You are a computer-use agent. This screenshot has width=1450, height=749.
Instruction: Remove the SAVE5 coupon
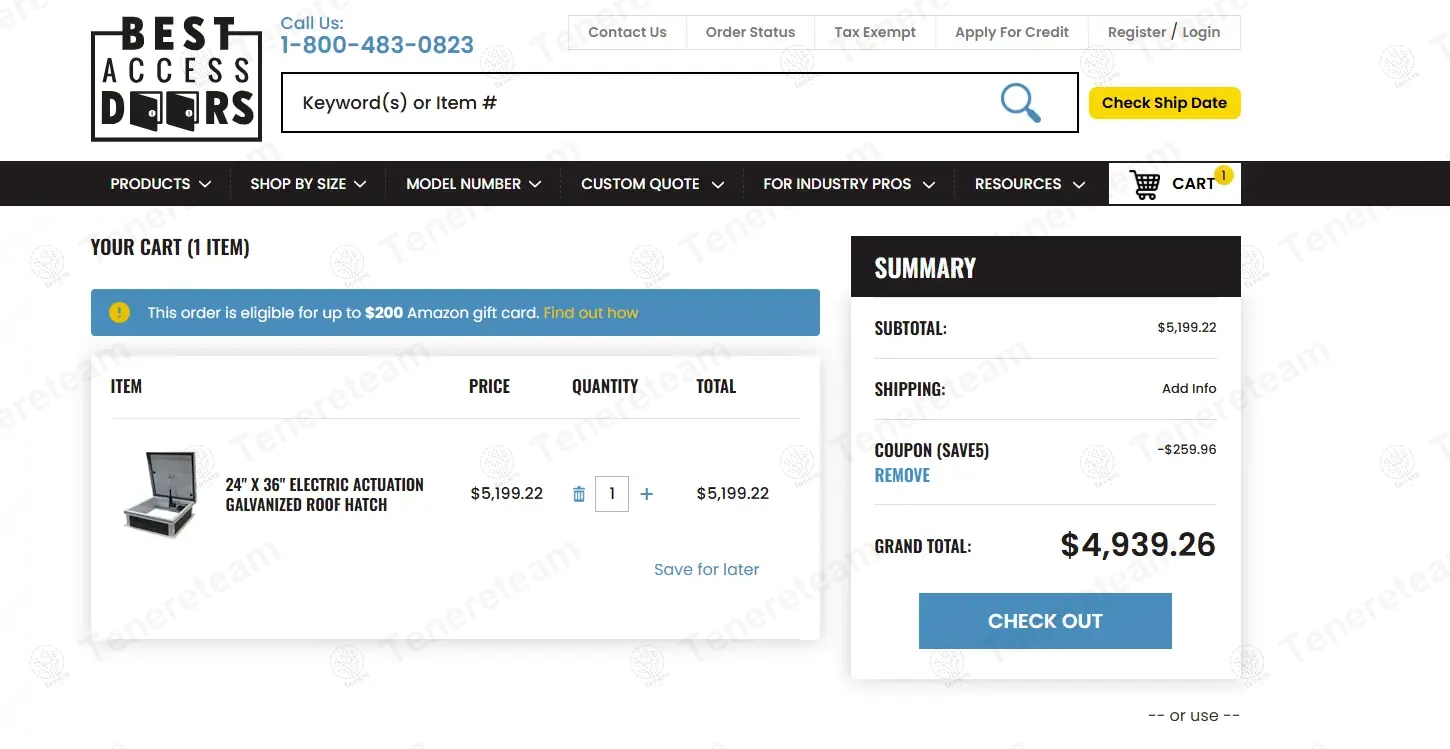pos(902,476)
